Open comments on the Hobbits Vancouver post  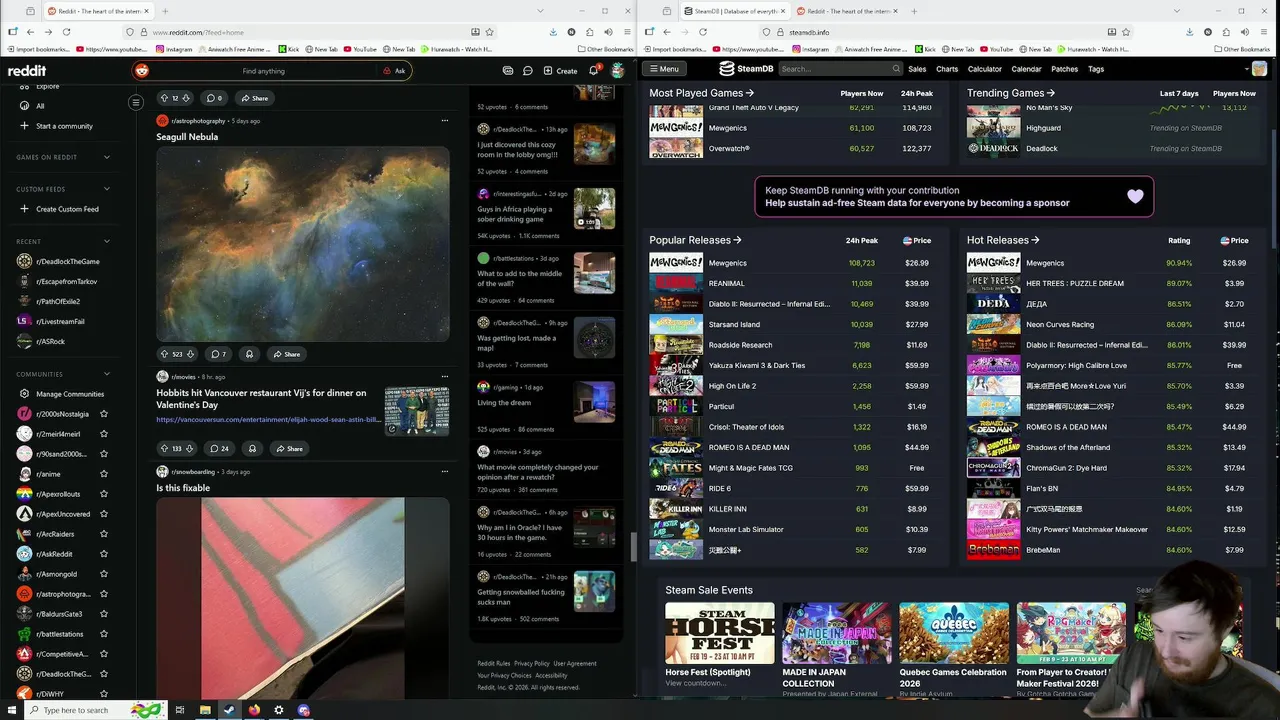pyautogui.click(x=219, y=449)
